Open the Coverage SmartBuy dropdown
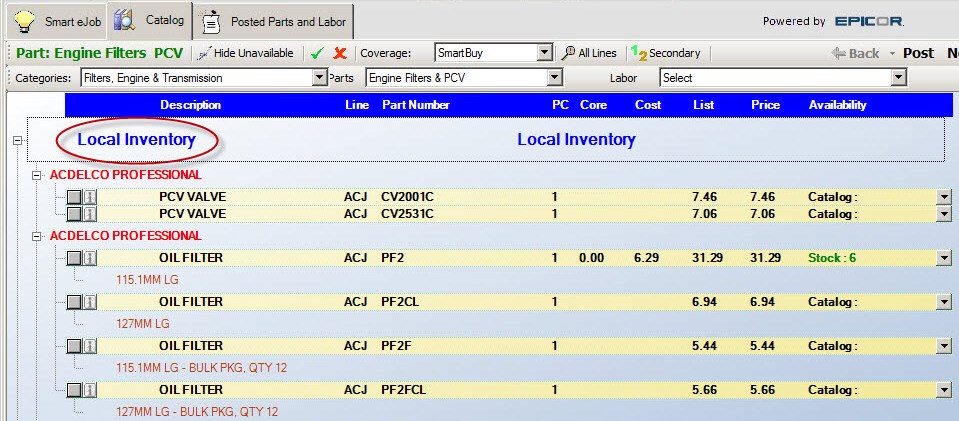The image size is (959, 421). point(544,53)
